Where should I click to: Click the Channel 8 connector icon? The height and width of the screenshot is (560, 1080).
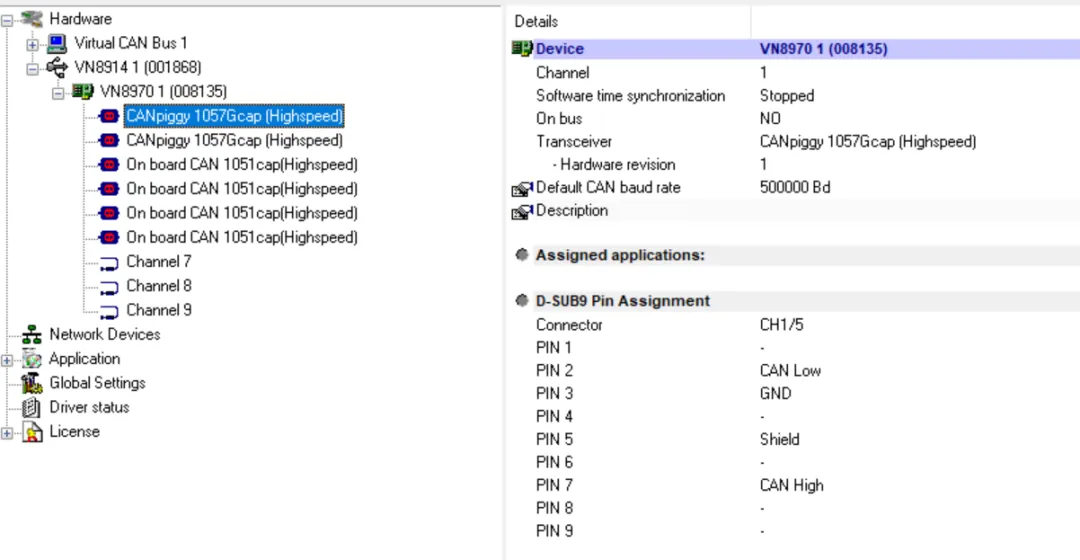109,287
